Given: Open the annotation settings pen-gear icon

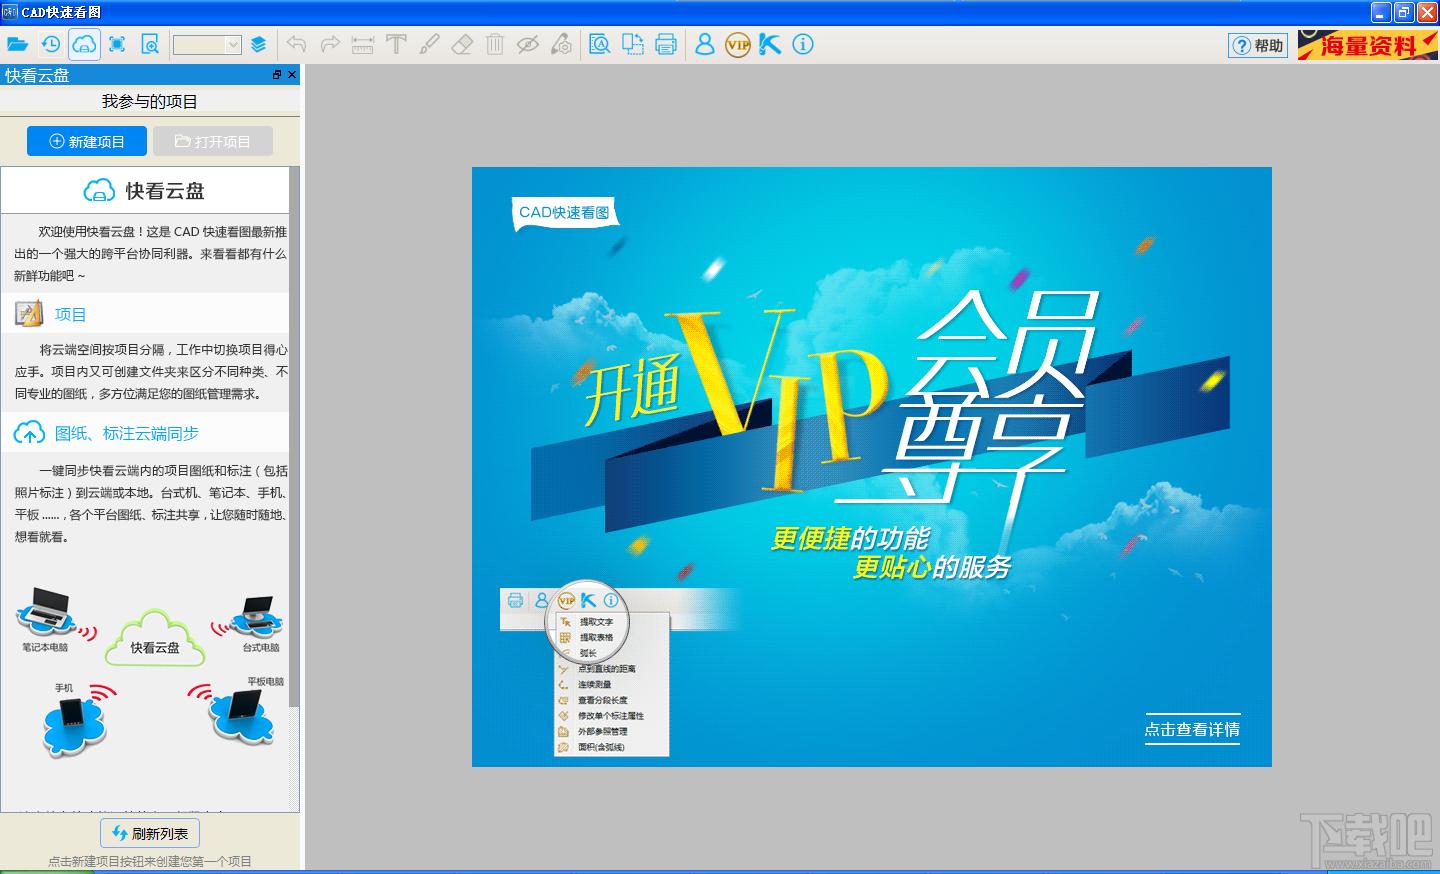Looking at the screenshot, I should point(562,44).
